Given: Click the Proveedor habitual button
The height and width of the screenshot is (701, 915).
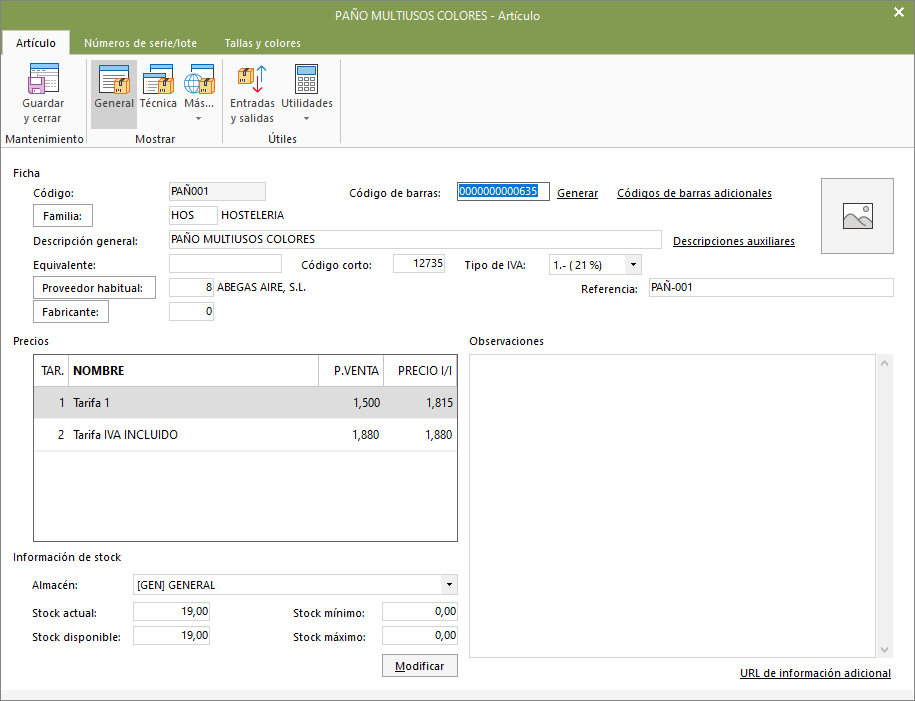Looking at the screenshot, I should pos(95,288).
